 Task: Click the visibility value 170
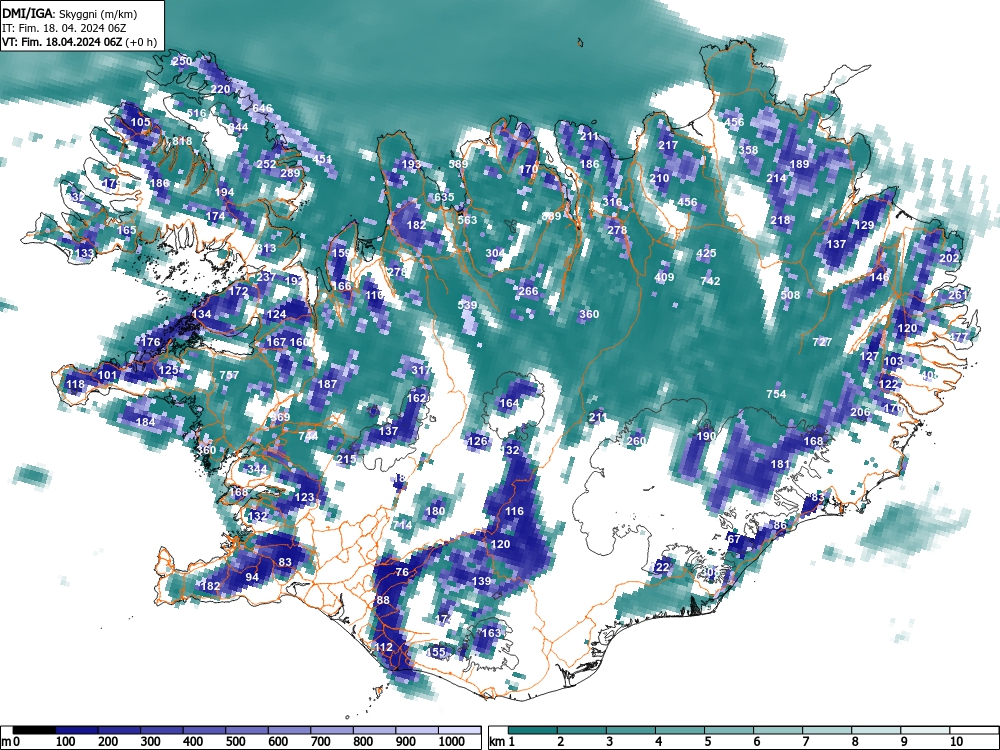[x=529, y=169]
